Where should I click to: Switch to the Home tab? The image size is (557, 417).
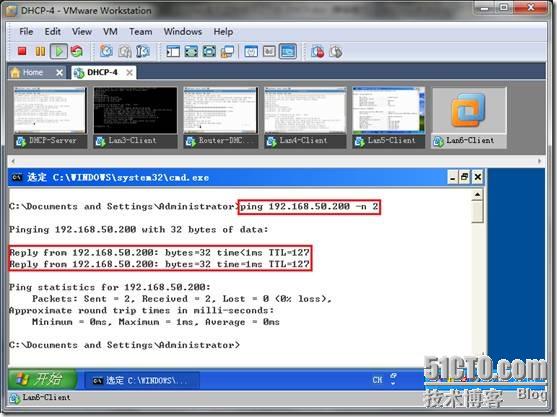tap(32, 72)
